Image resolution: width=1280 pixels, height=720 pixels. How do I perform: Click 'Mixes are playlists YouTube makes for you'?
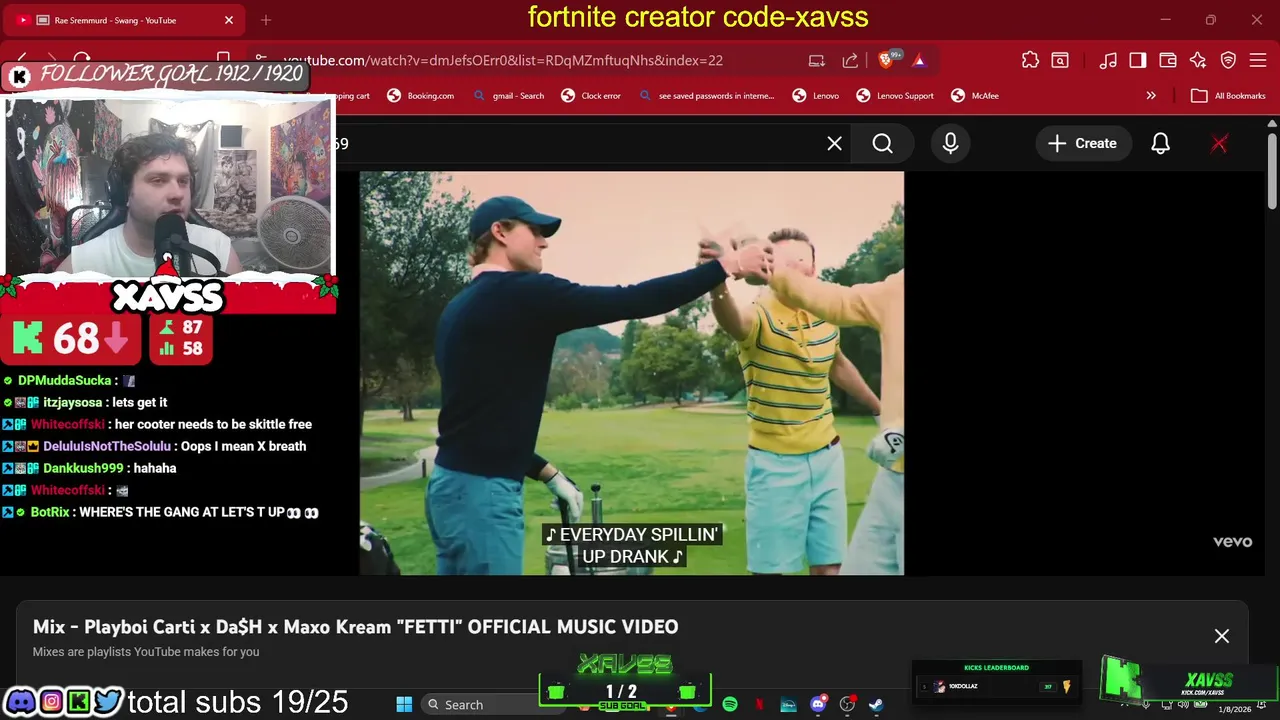coord(146,652)
